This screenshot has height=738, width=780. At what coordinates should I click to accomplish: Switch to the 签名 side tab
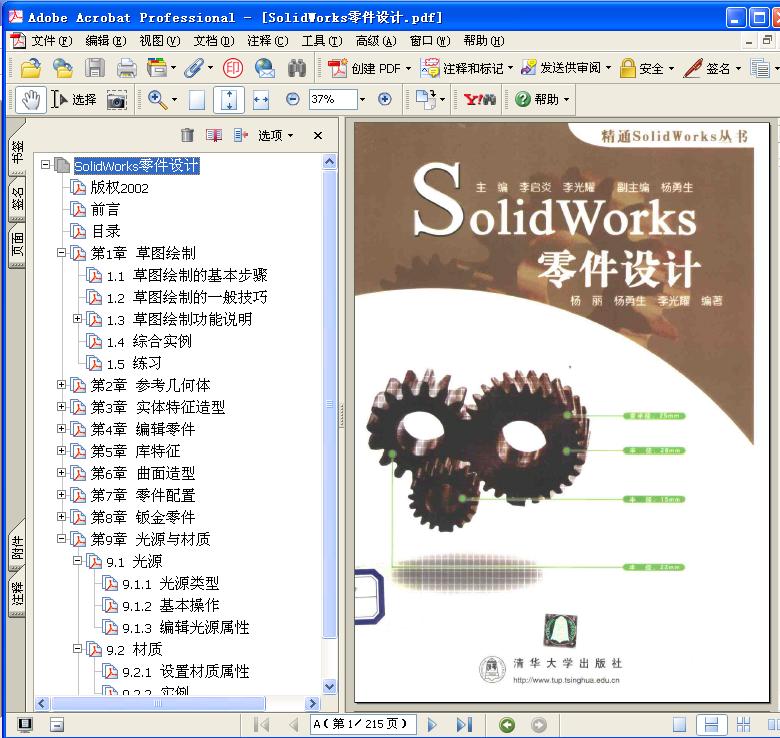click(17, 198)
